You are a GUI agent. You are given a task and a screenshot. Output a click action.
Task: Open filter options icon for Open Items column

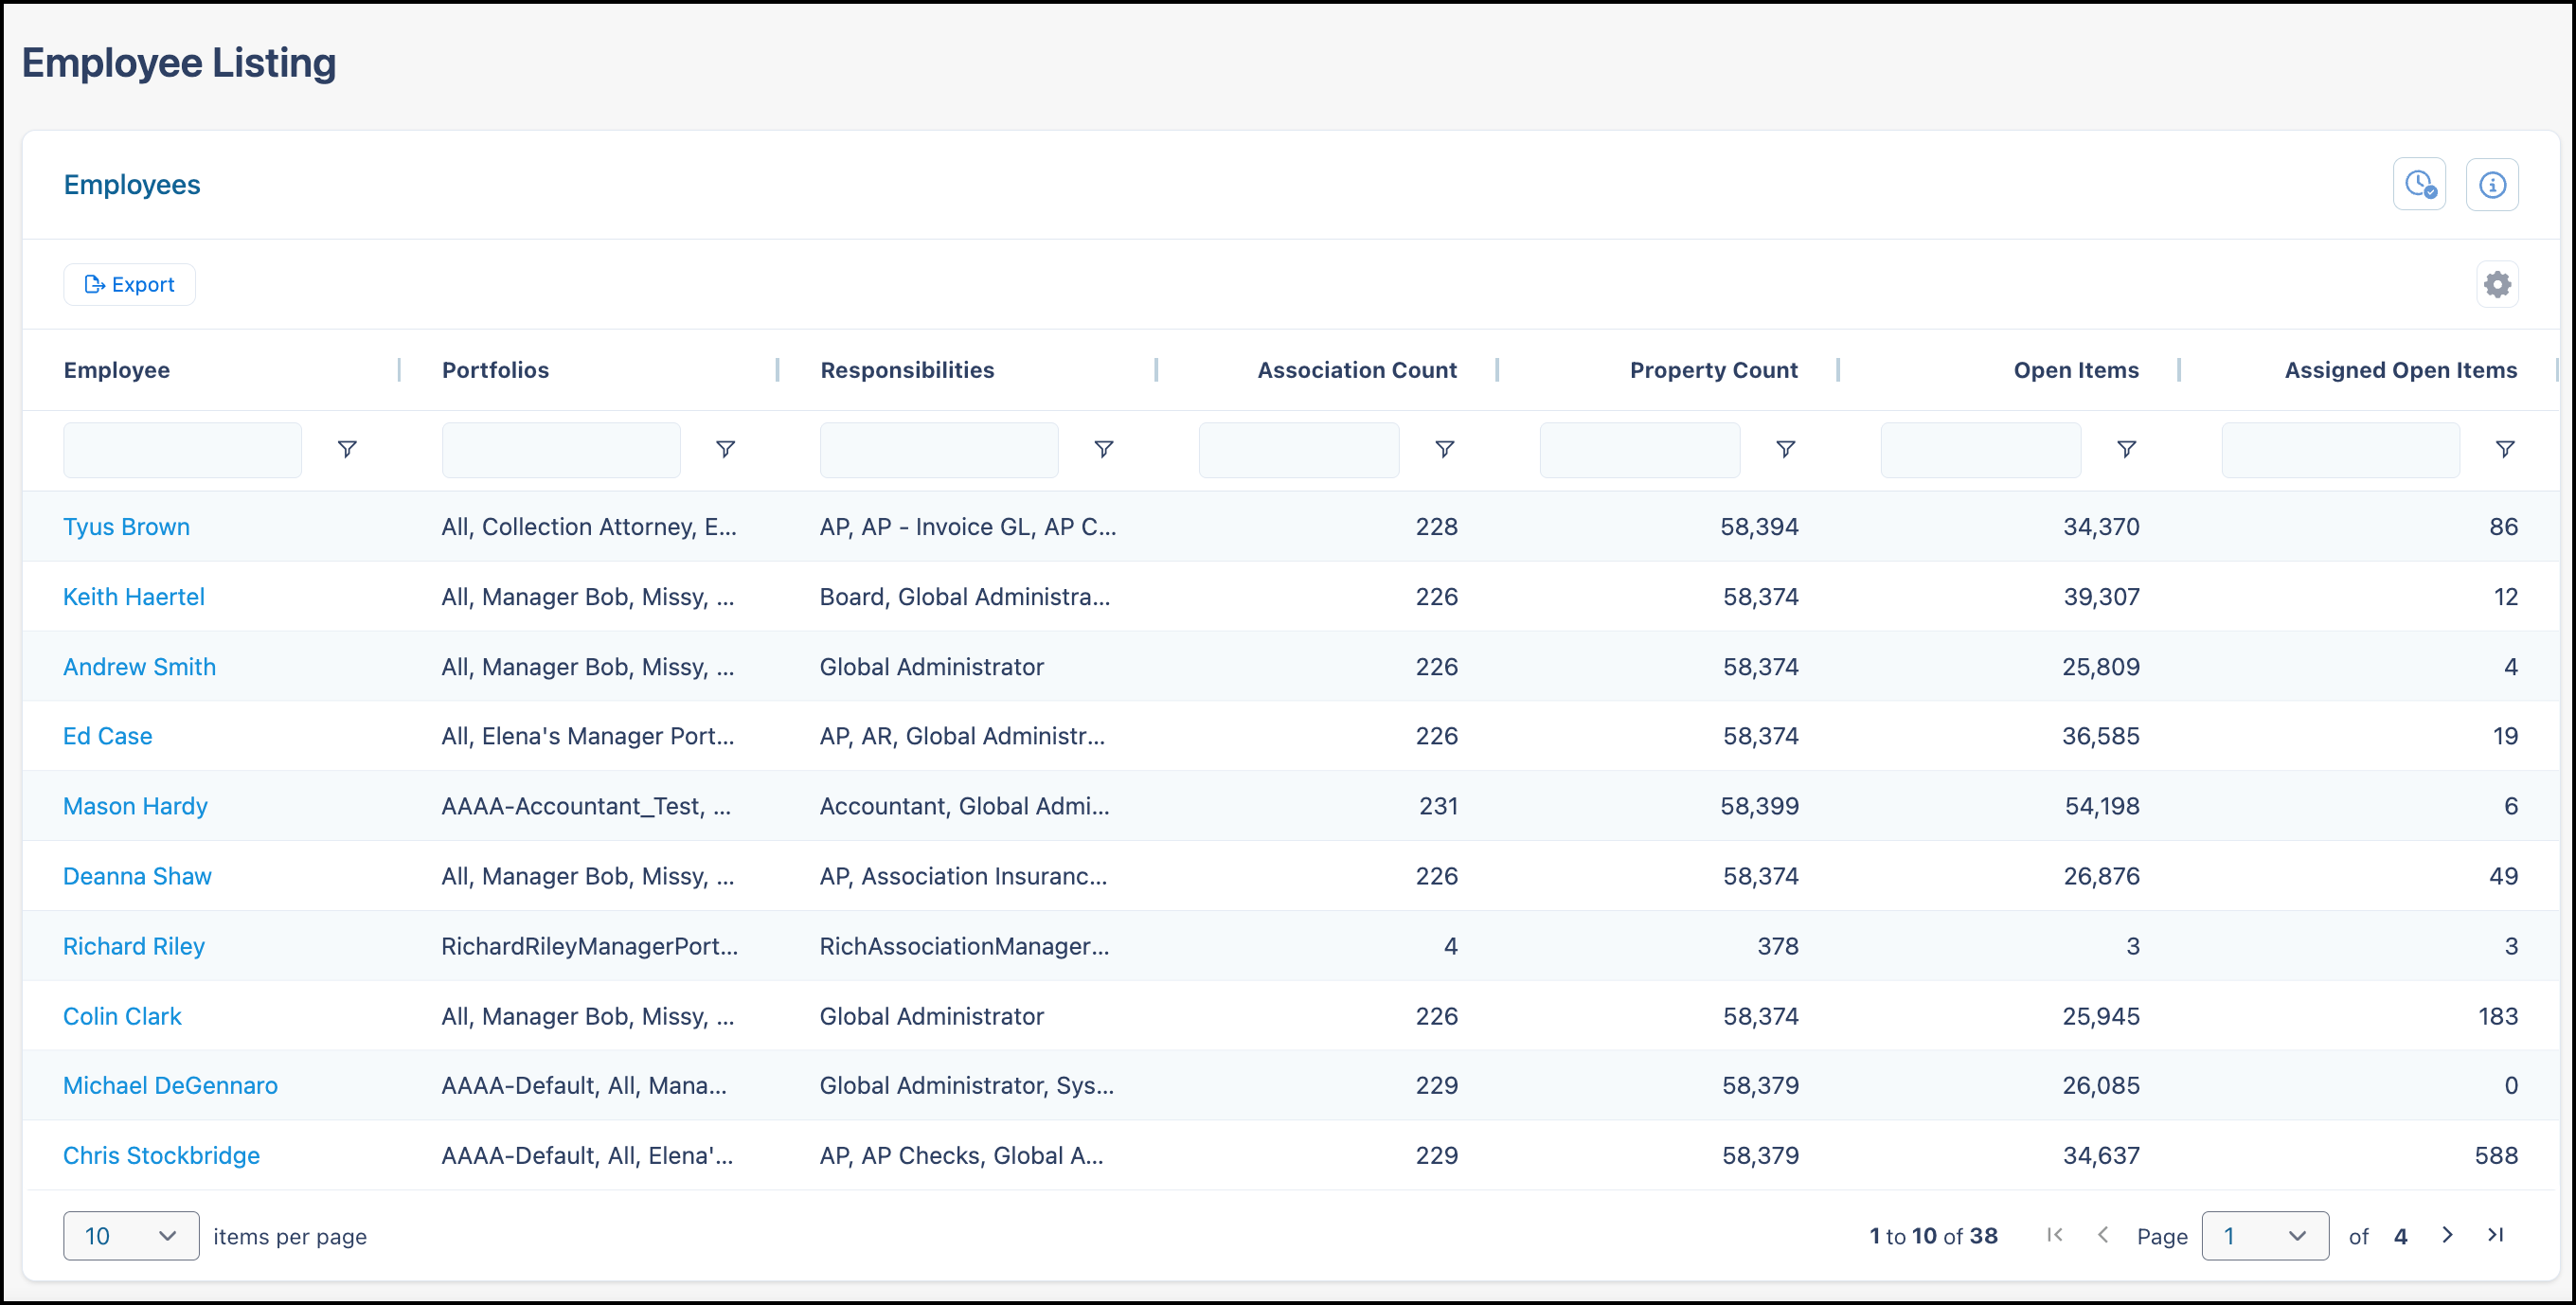point(2127,449)
